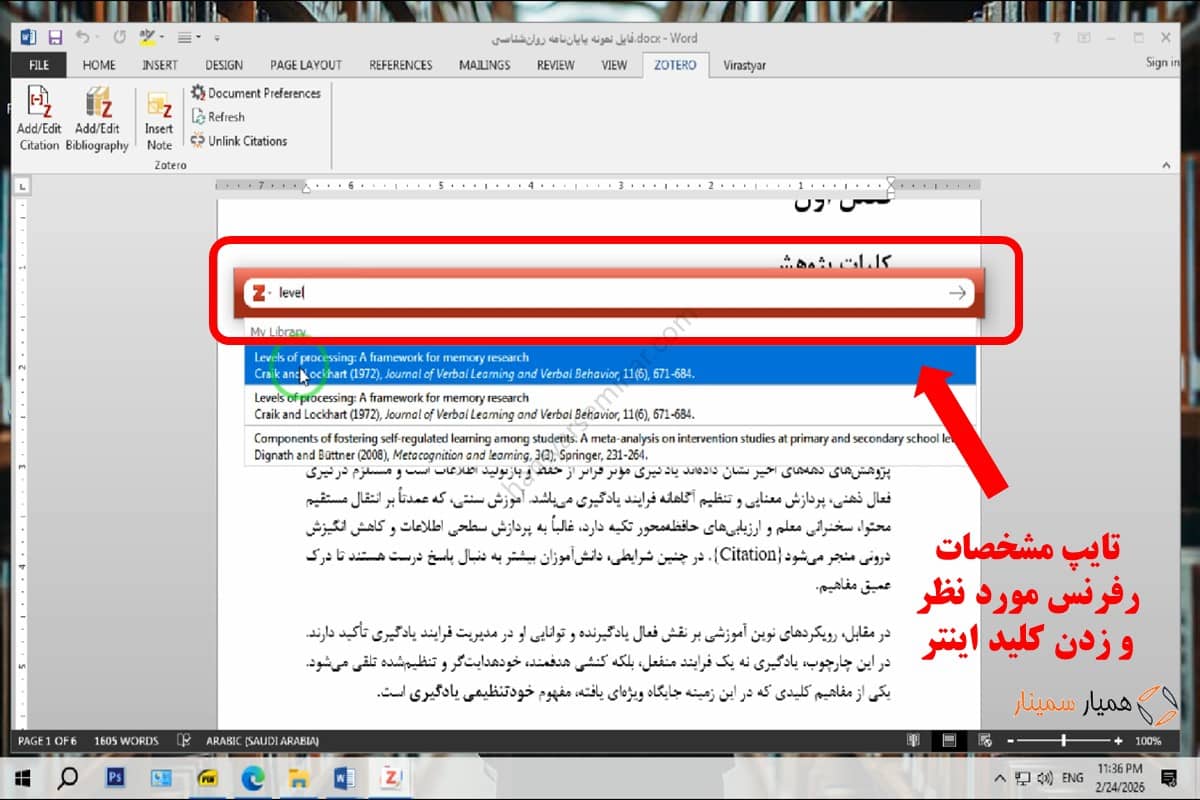1200x800 pixels.
Task: Collapse the ribbon with the caret
Action: click(1165, 165)
